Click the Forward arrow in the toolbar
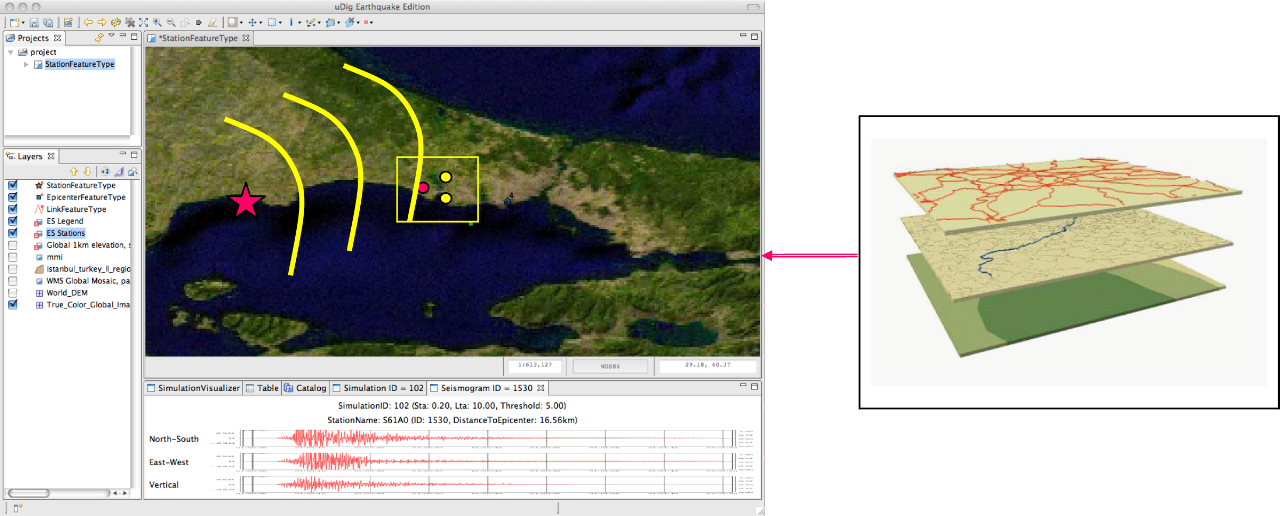Image resolution: width=1280 pixels, height=516 pixels. [102, 21]
